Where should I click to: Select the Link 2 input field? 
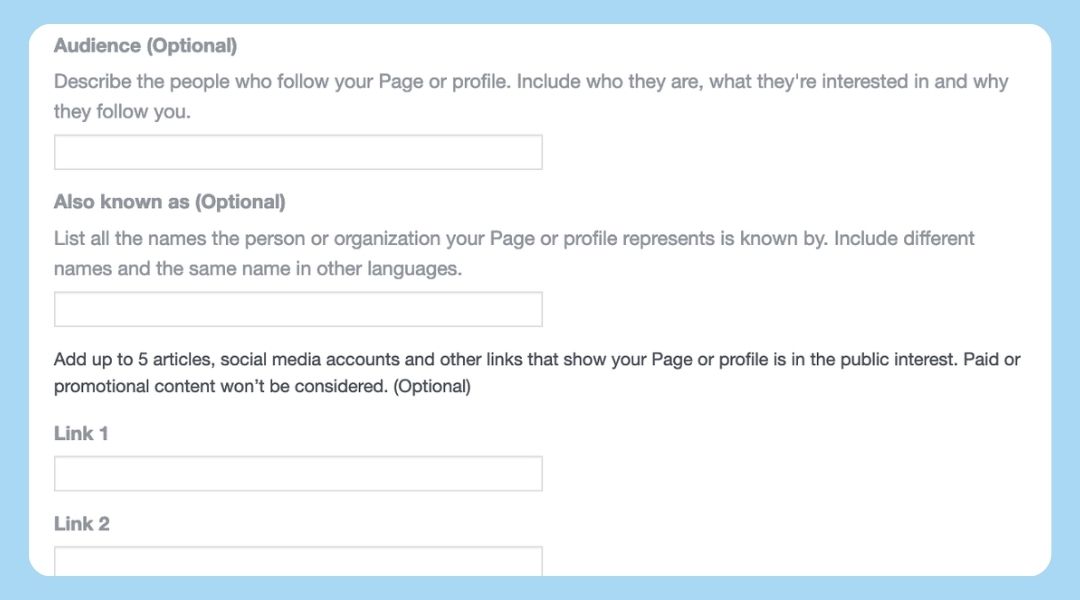point(298,561)
